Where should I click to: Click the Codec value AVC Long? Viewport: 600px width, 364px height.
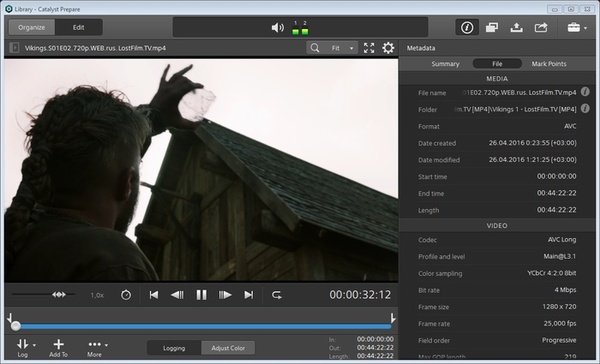click(562, 240)
